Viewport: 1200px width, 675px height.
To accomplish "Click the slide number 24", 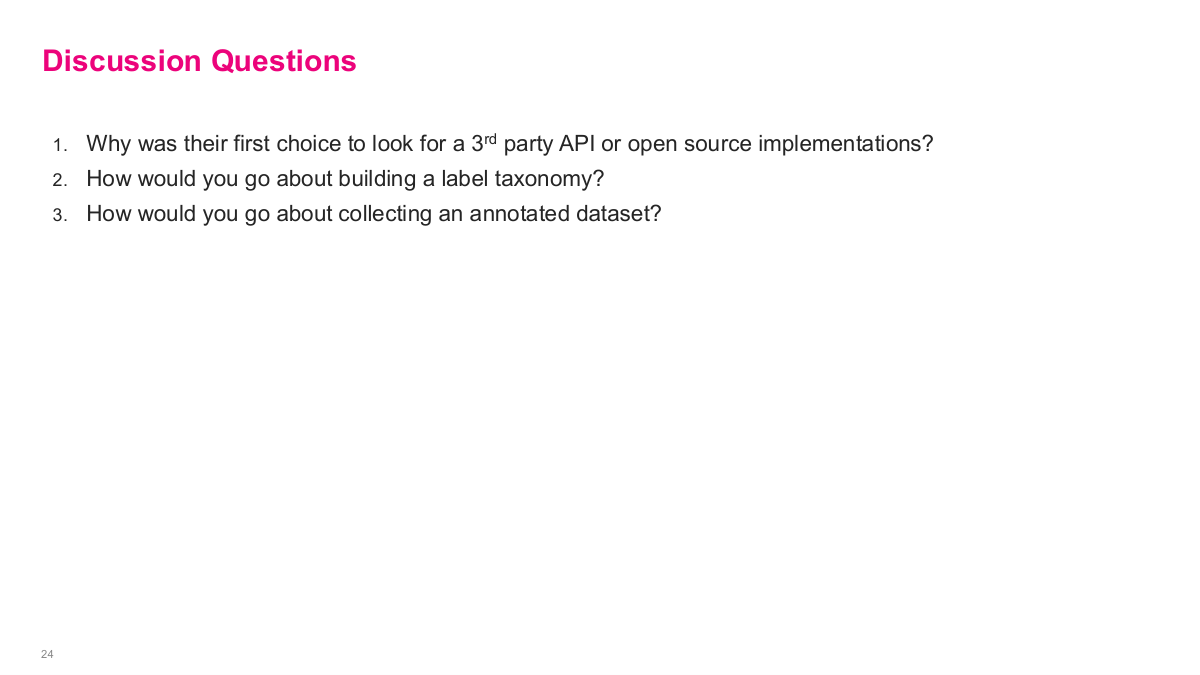I will 47,654.
